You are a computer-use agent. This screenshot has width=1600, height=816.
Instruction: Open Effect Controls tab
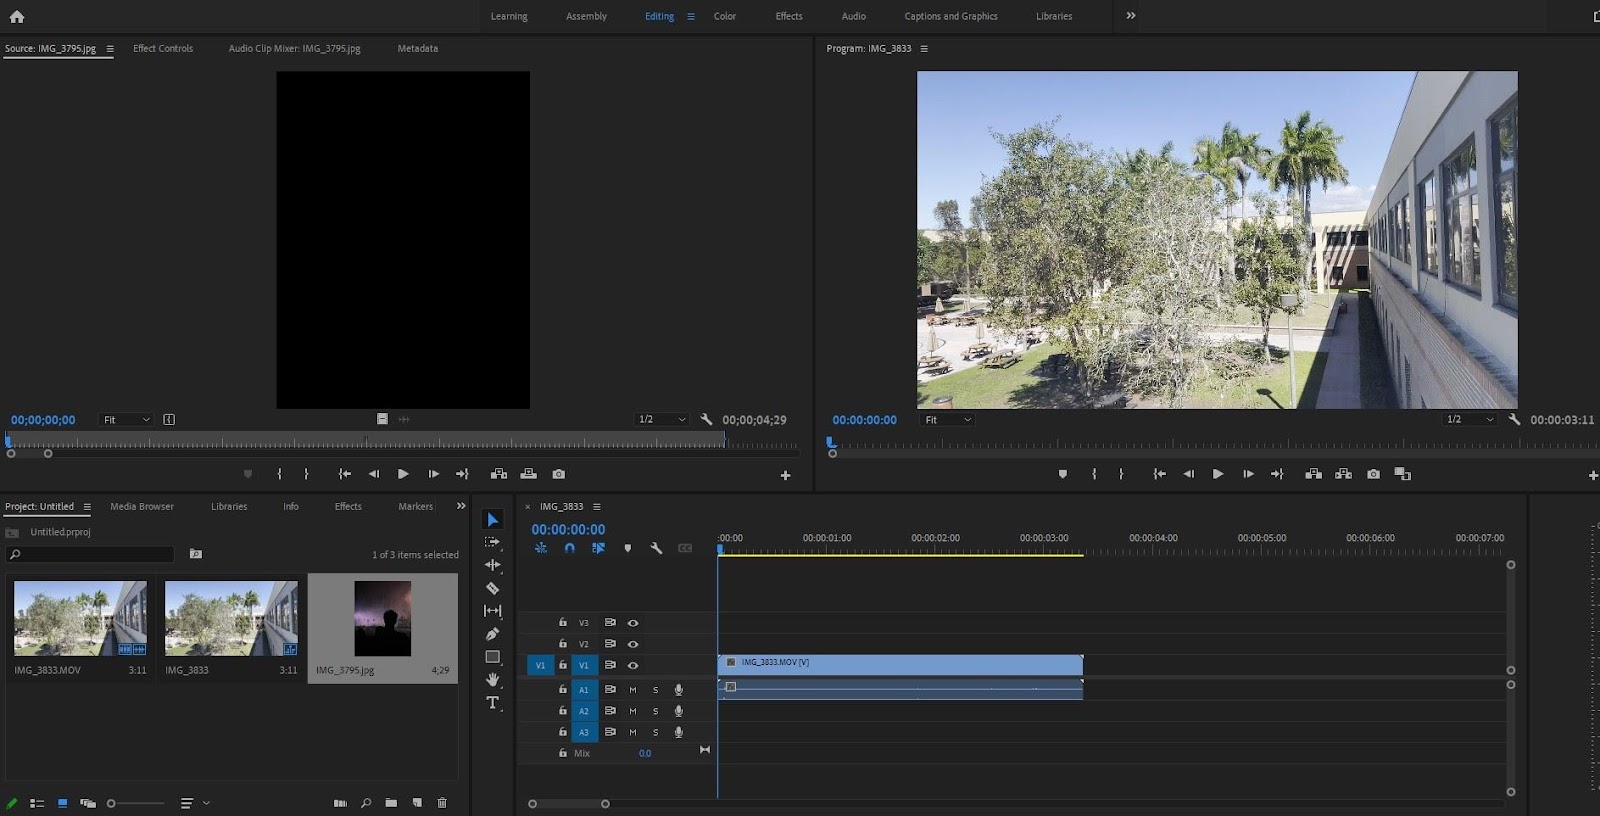coord(163,48)
